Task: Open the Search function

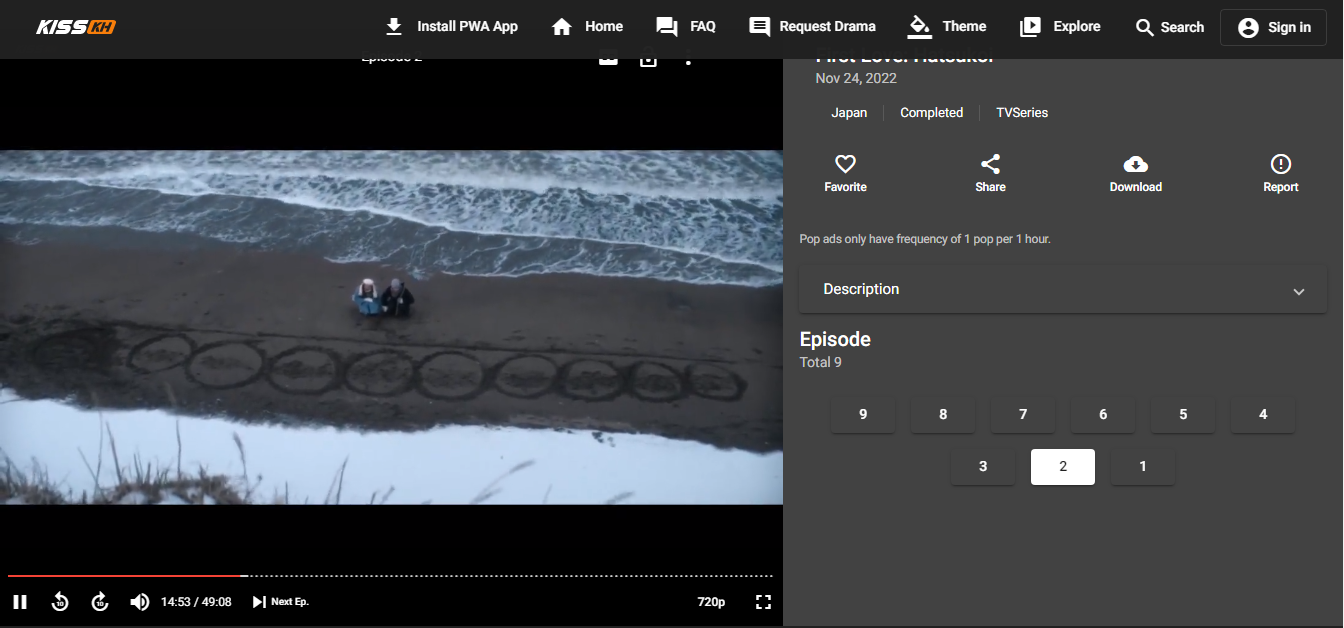Action: tap(1170, 27)
